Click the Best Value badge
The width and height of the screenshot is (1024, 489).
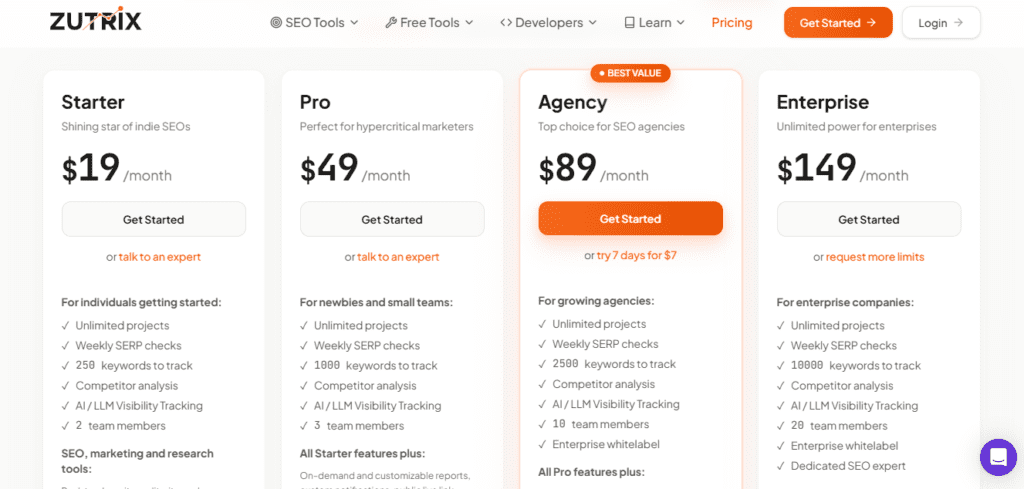tap(630, 73)
